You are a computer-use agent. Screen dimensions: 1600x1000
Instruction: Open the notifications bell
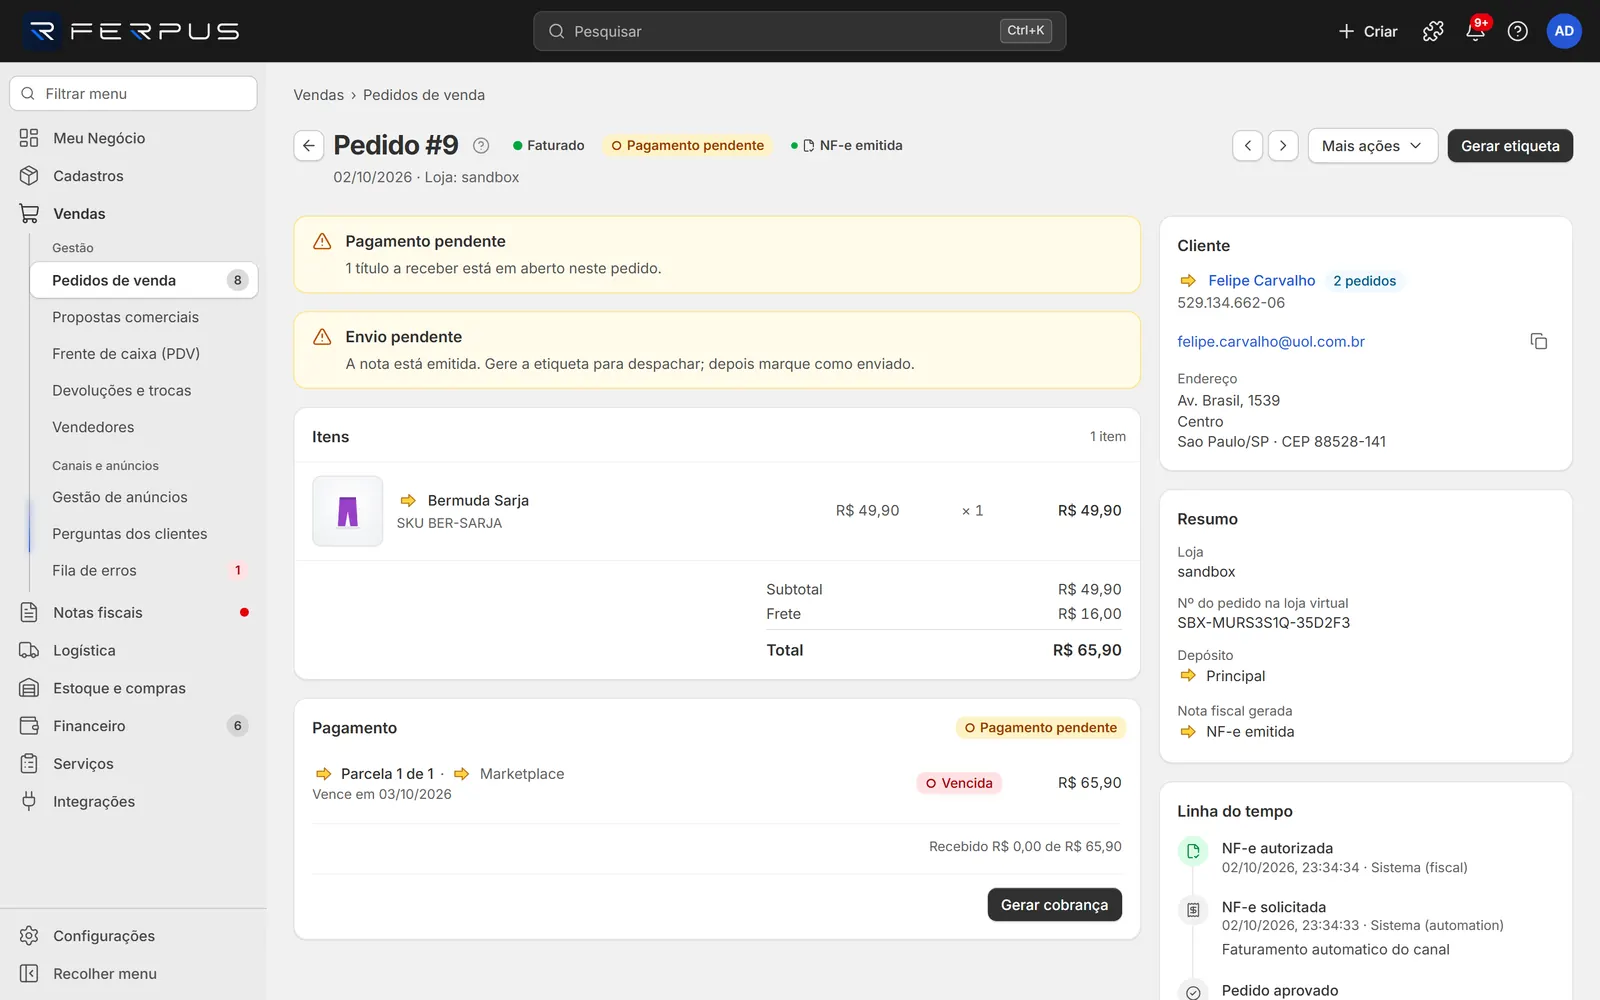coord(1475,31)
